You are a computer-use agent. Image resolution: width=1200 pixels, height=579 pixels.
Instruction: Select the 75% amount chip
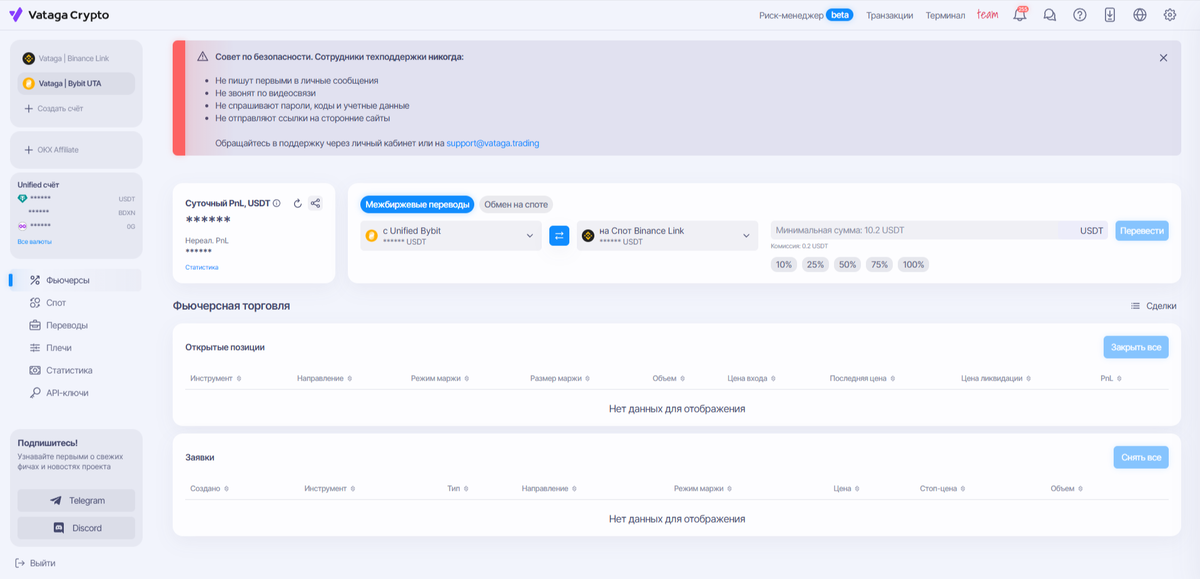coord(879,265)
